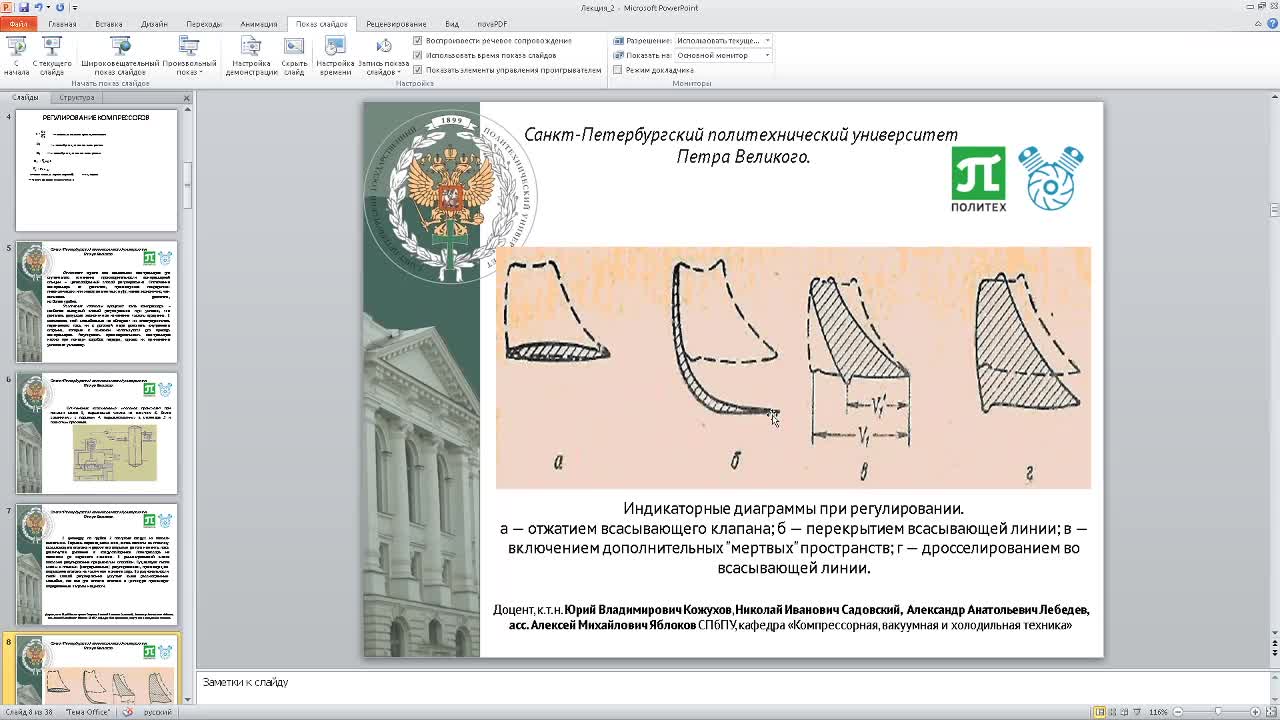Screen dimensions: 1280x720
Task: Switch to Reading view icon
Action: click(1126, 712)
